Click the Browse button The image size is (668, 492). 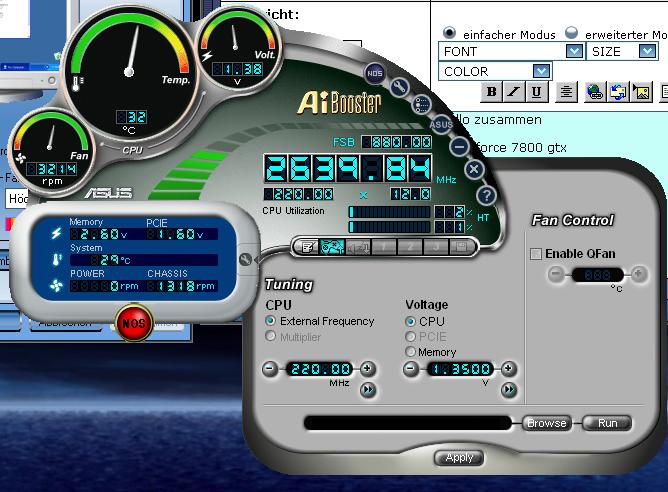click(547, 423)
